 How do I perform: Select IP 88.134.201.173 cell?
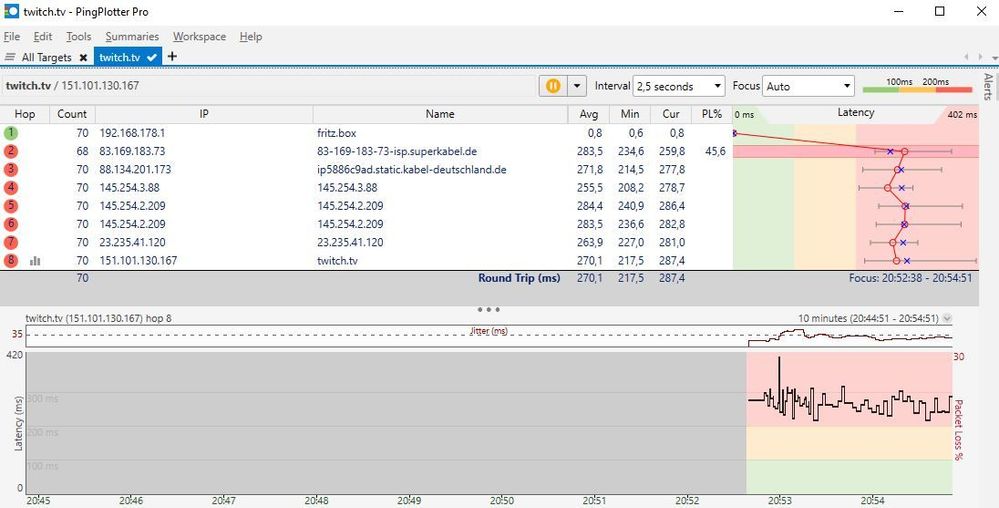pyautogui.click(x=135, y=170)
